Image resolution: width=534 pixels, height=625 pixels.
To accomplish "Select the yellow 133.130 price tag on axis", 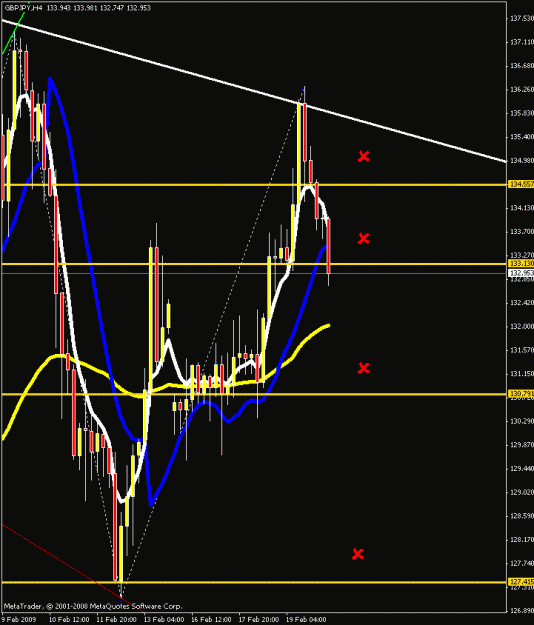I will point(521,263).
